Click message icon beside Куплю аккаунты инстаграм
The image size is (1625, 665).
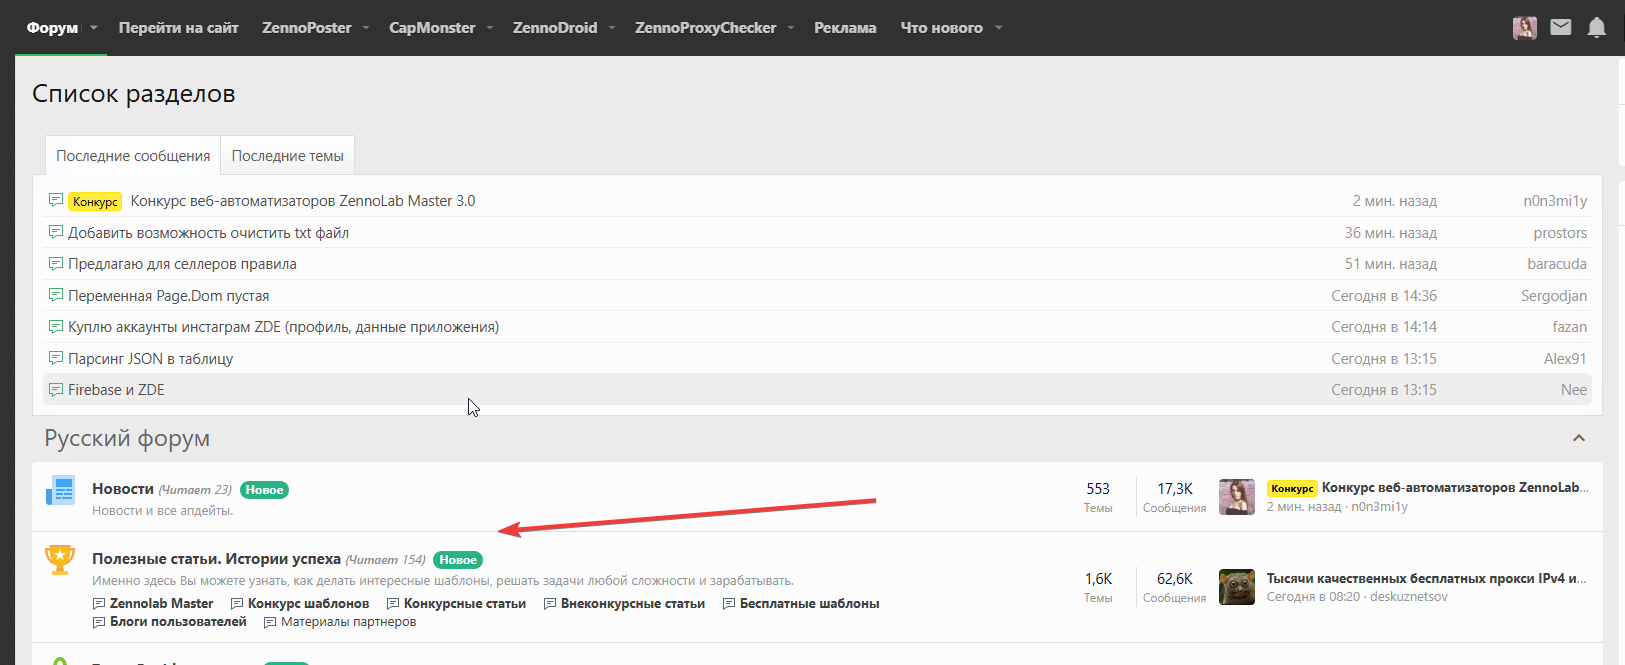coord(56,327)
